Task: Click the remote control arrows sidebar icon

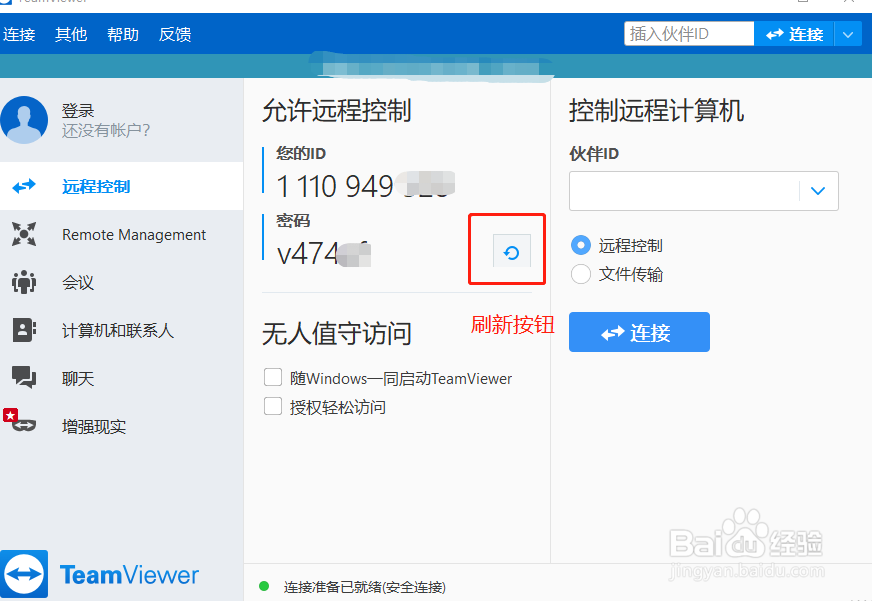Action: 24,186
